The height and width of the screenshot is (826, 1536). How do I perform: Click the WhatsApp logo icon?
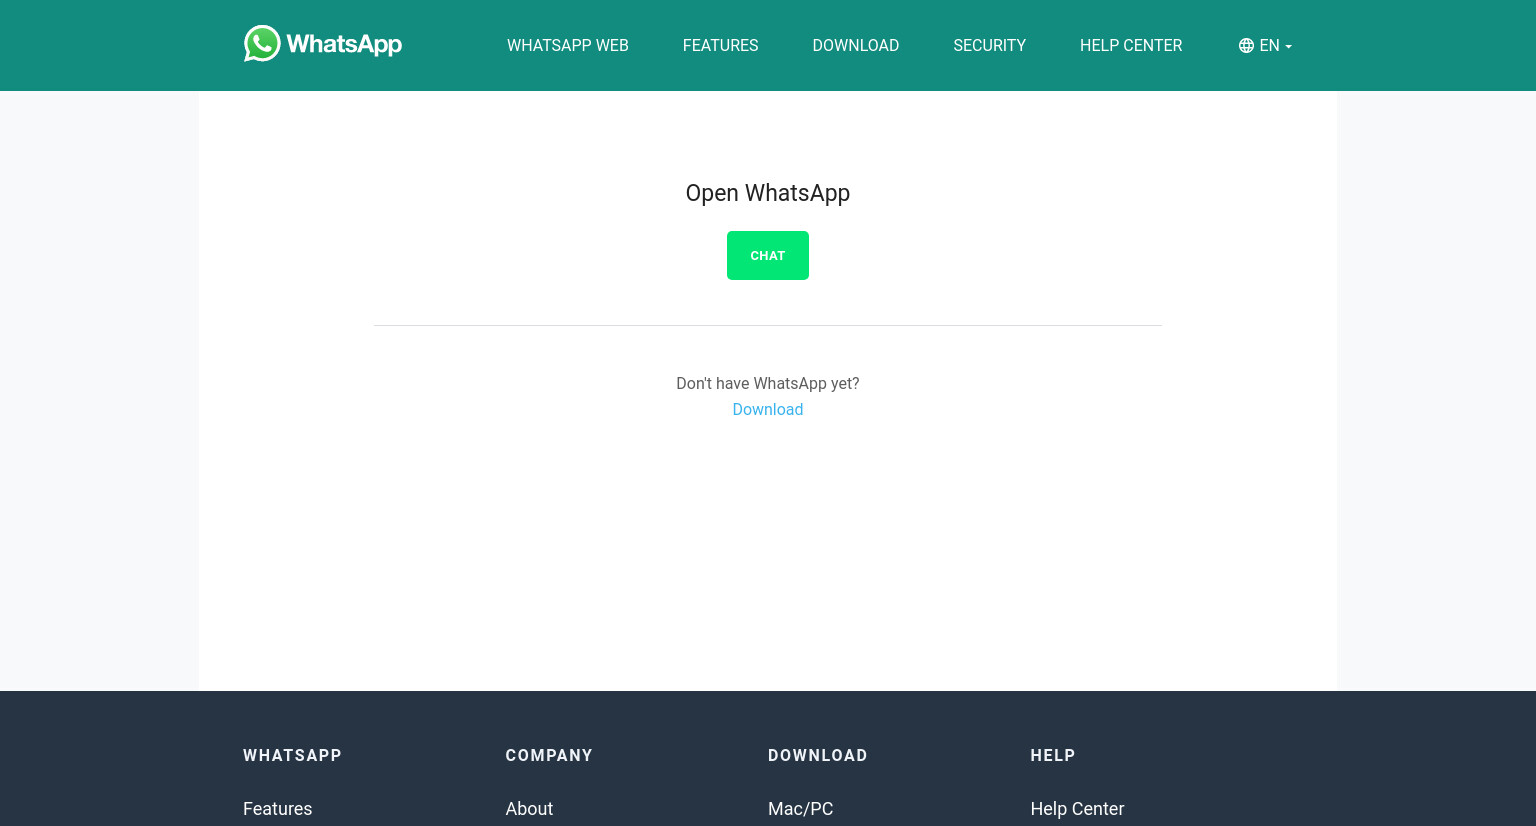tap(262, 44)
